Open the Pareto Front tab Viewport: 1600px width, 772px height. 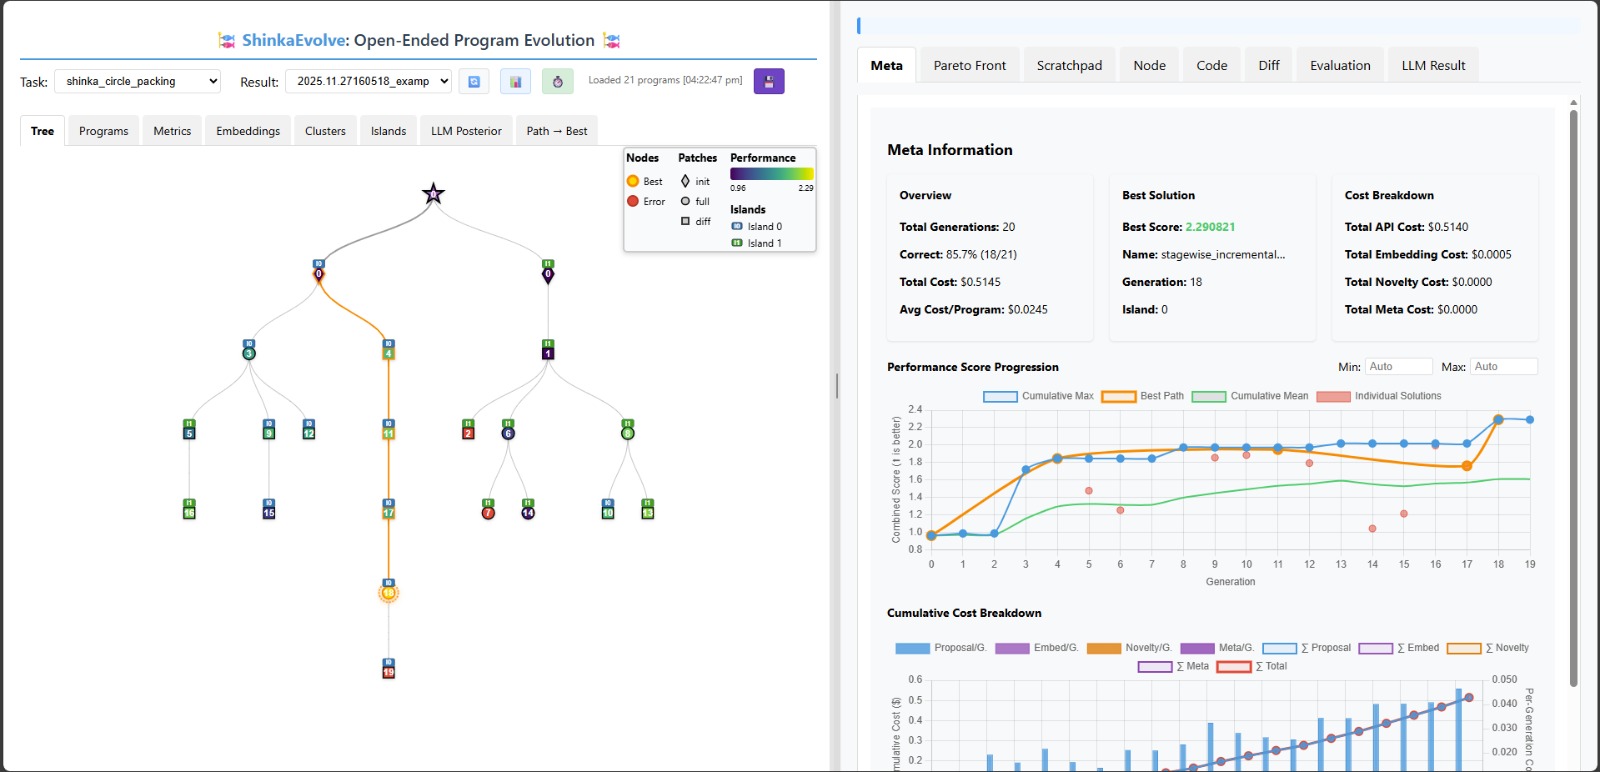[969, 66]
